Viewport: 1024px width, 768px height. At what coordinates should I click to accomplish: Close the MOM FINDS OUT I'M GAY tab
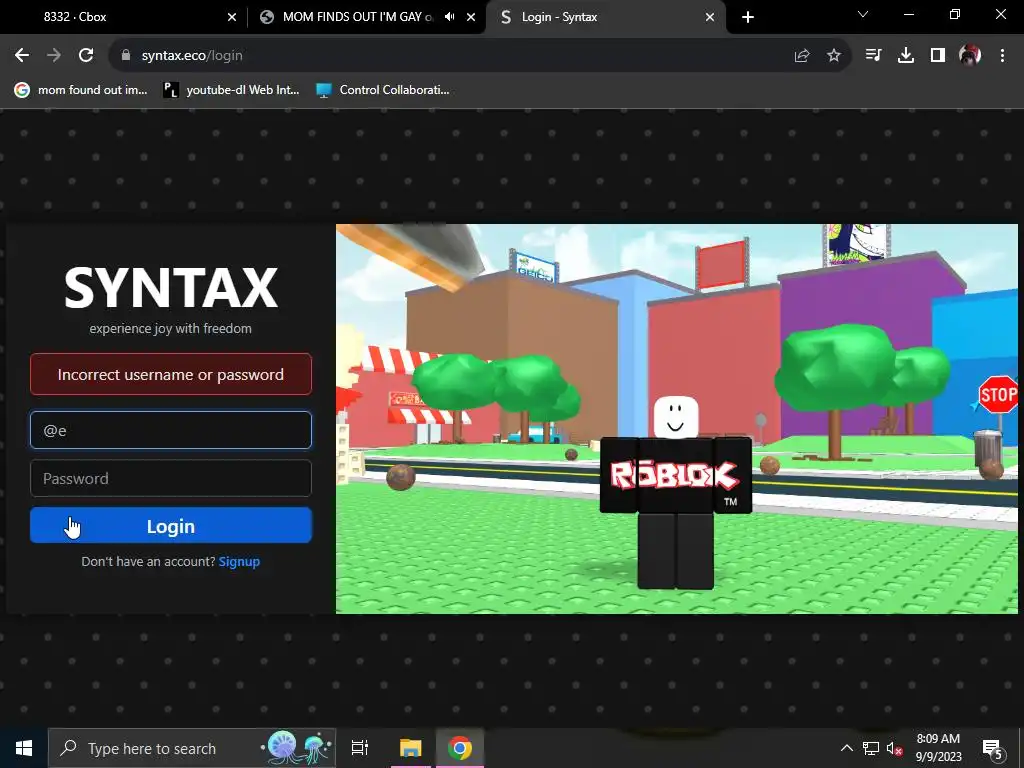471,17
